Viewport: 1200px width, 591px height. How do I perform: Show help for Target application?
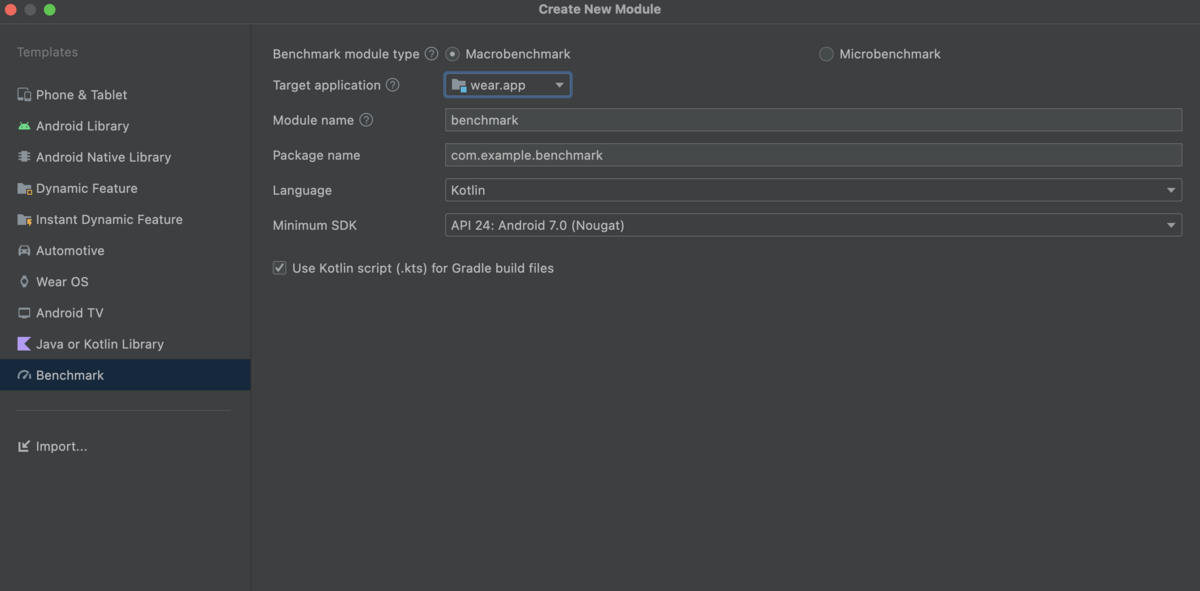[393, 85]
